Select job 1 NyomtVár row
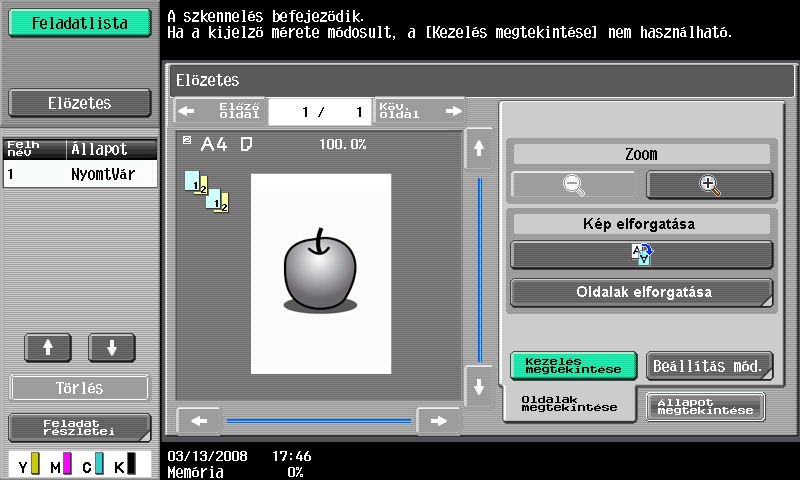Screen dimensions: 800x480 80,174
